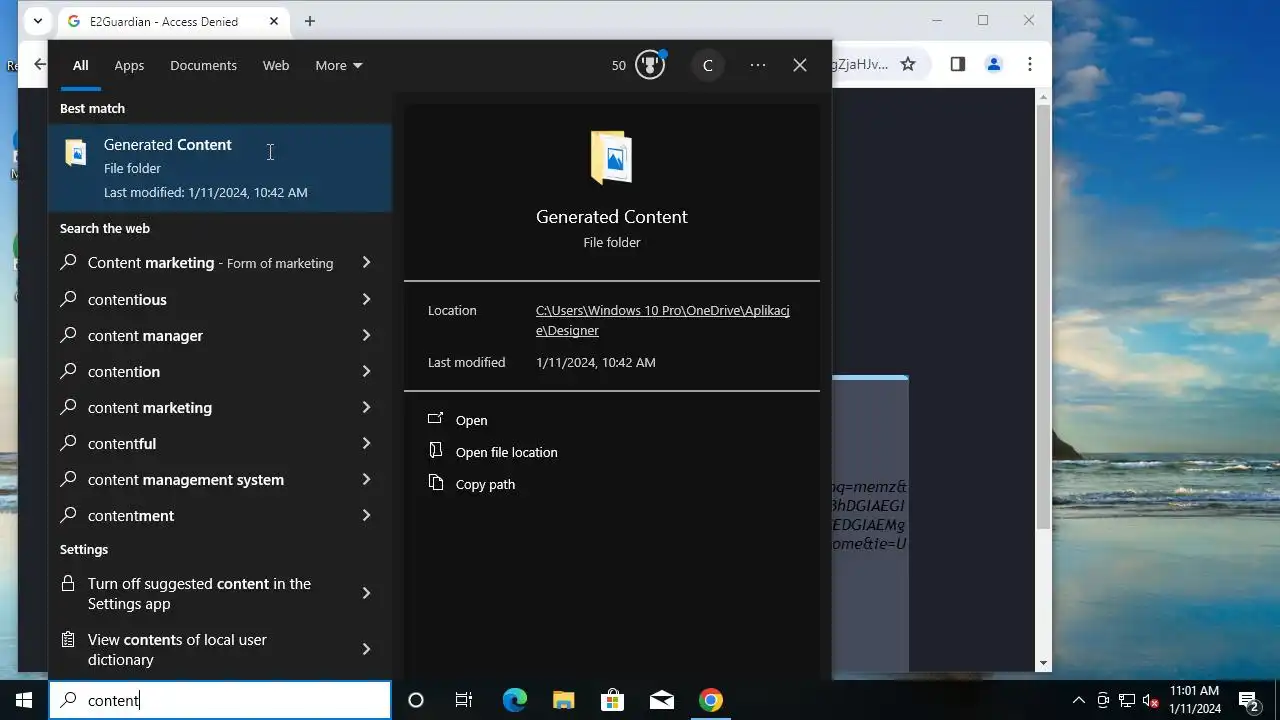The image size is (1280, 720).
Task: Expand arrow beside contentment suggestion
Action: [366, 515]
